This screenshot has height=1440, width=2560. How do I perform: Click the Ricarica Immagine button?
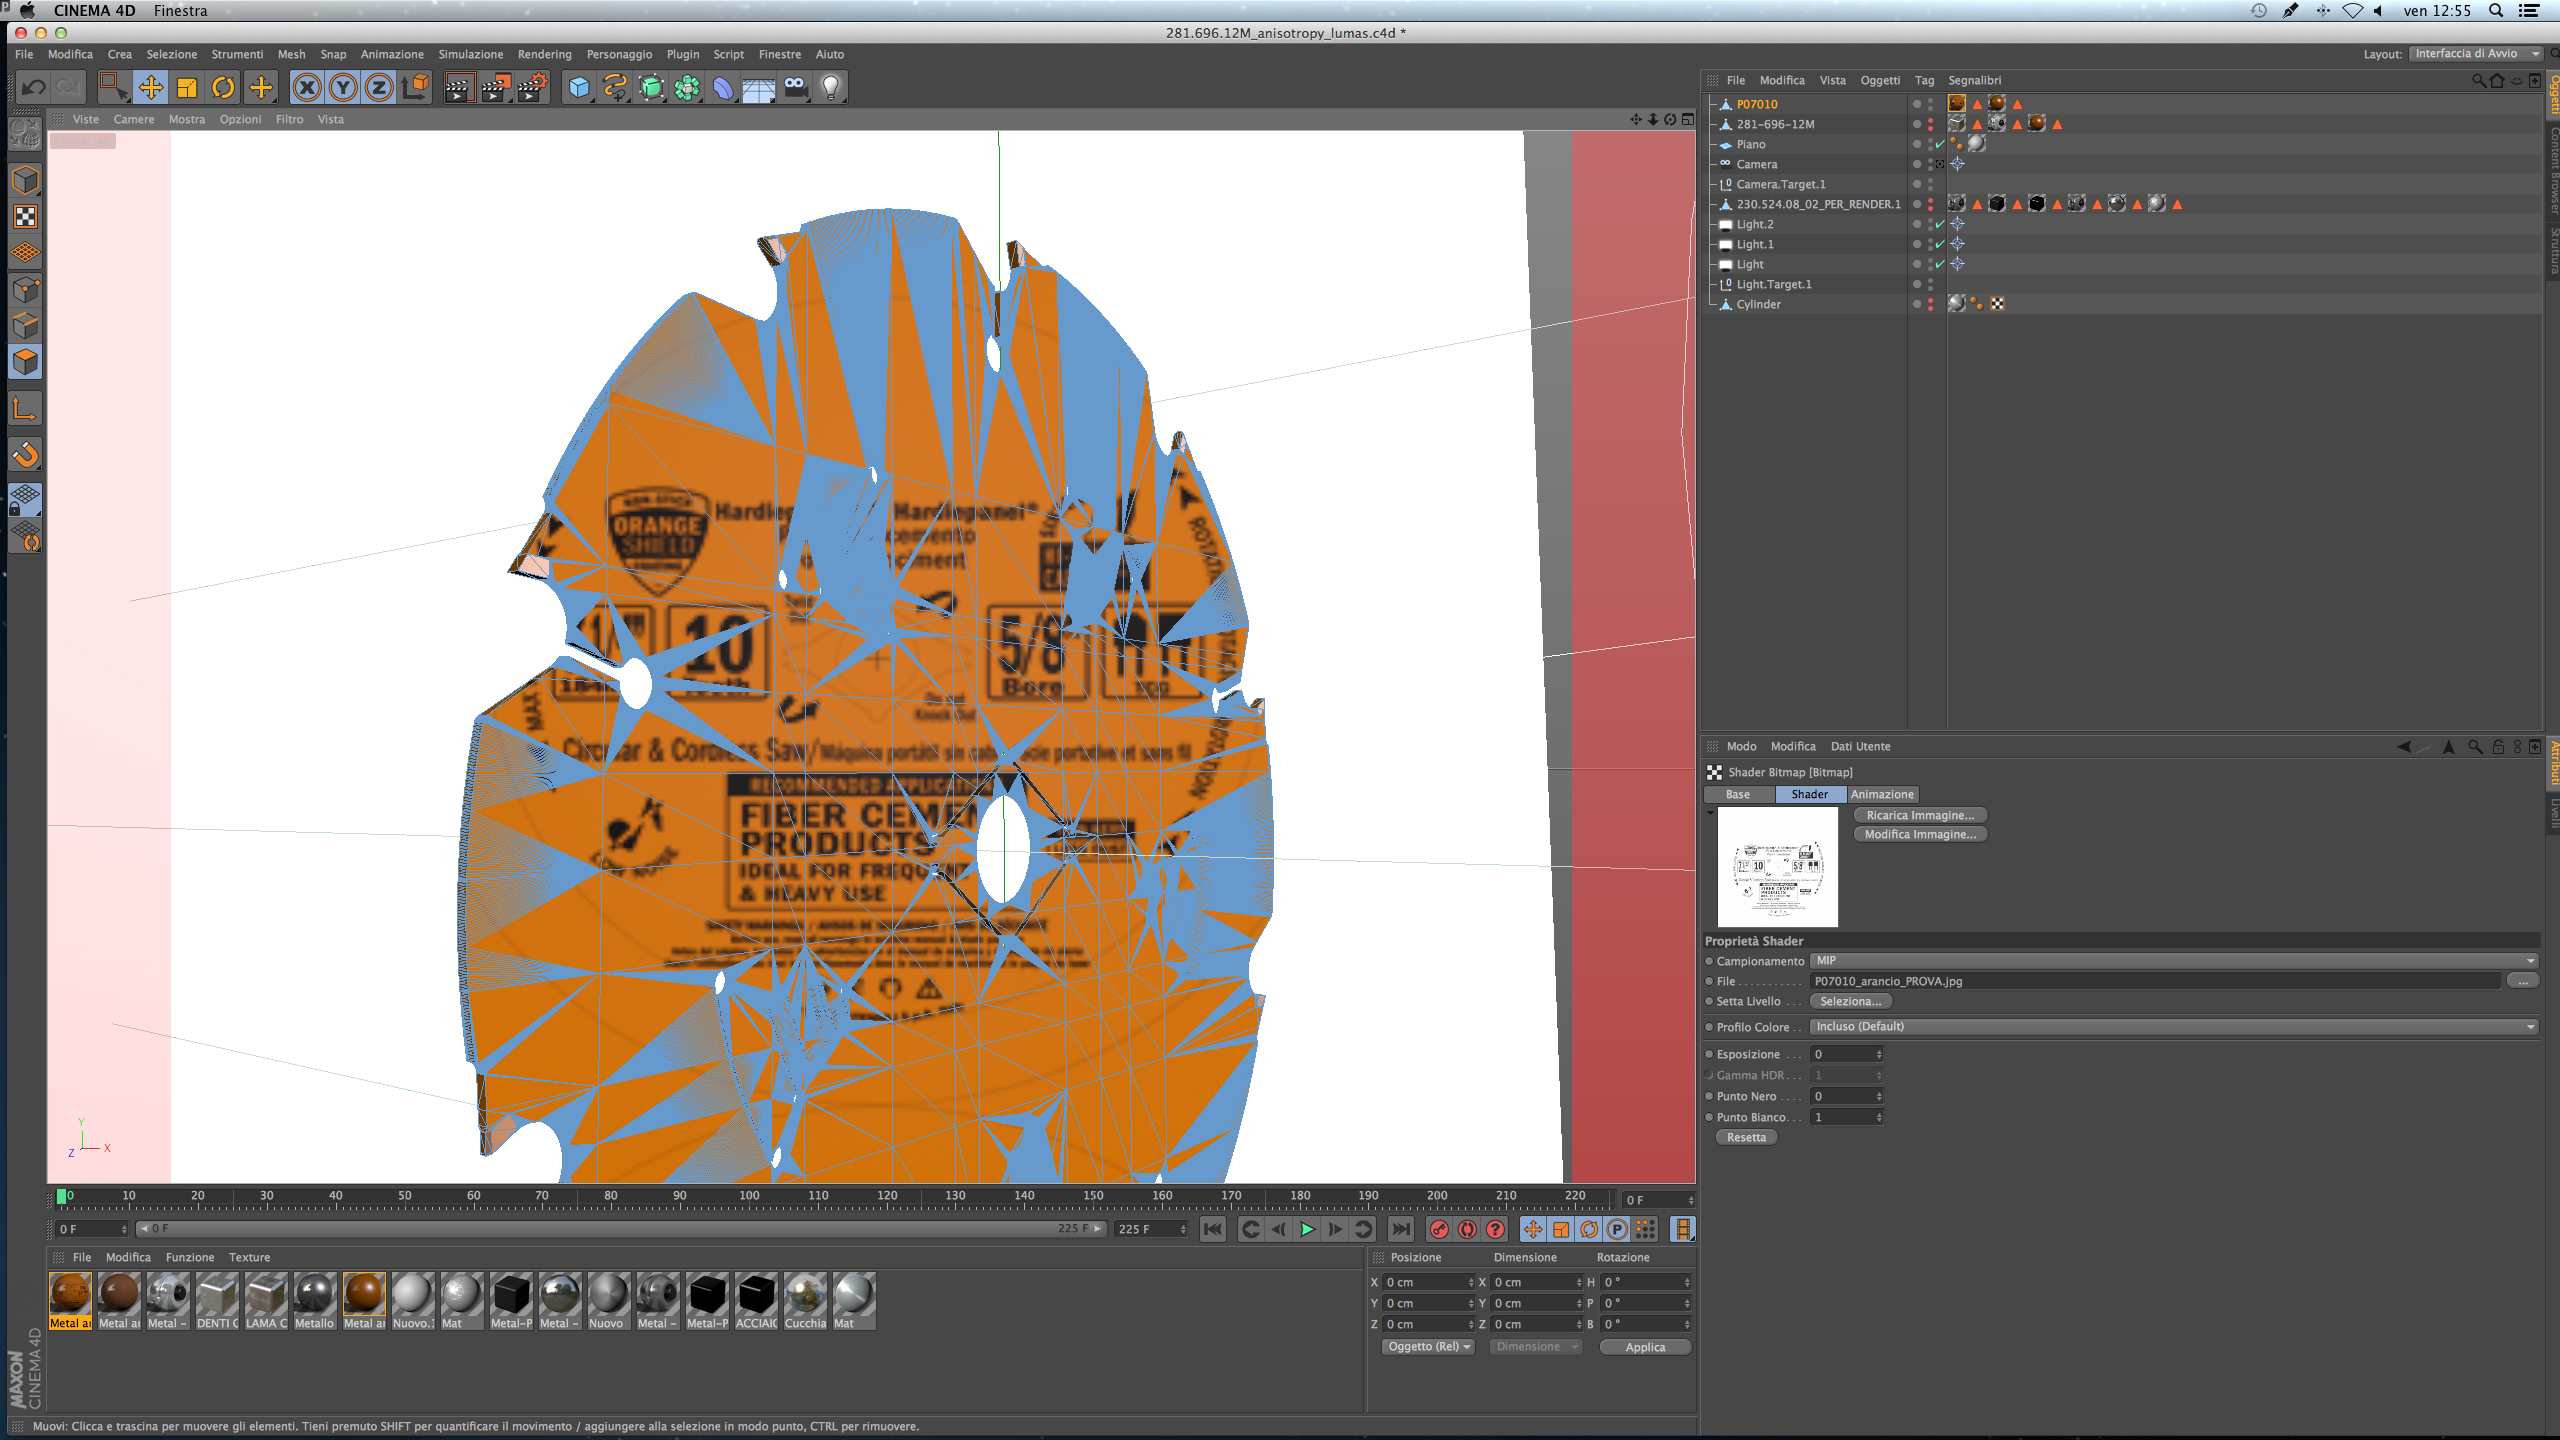coord(1919,815)
